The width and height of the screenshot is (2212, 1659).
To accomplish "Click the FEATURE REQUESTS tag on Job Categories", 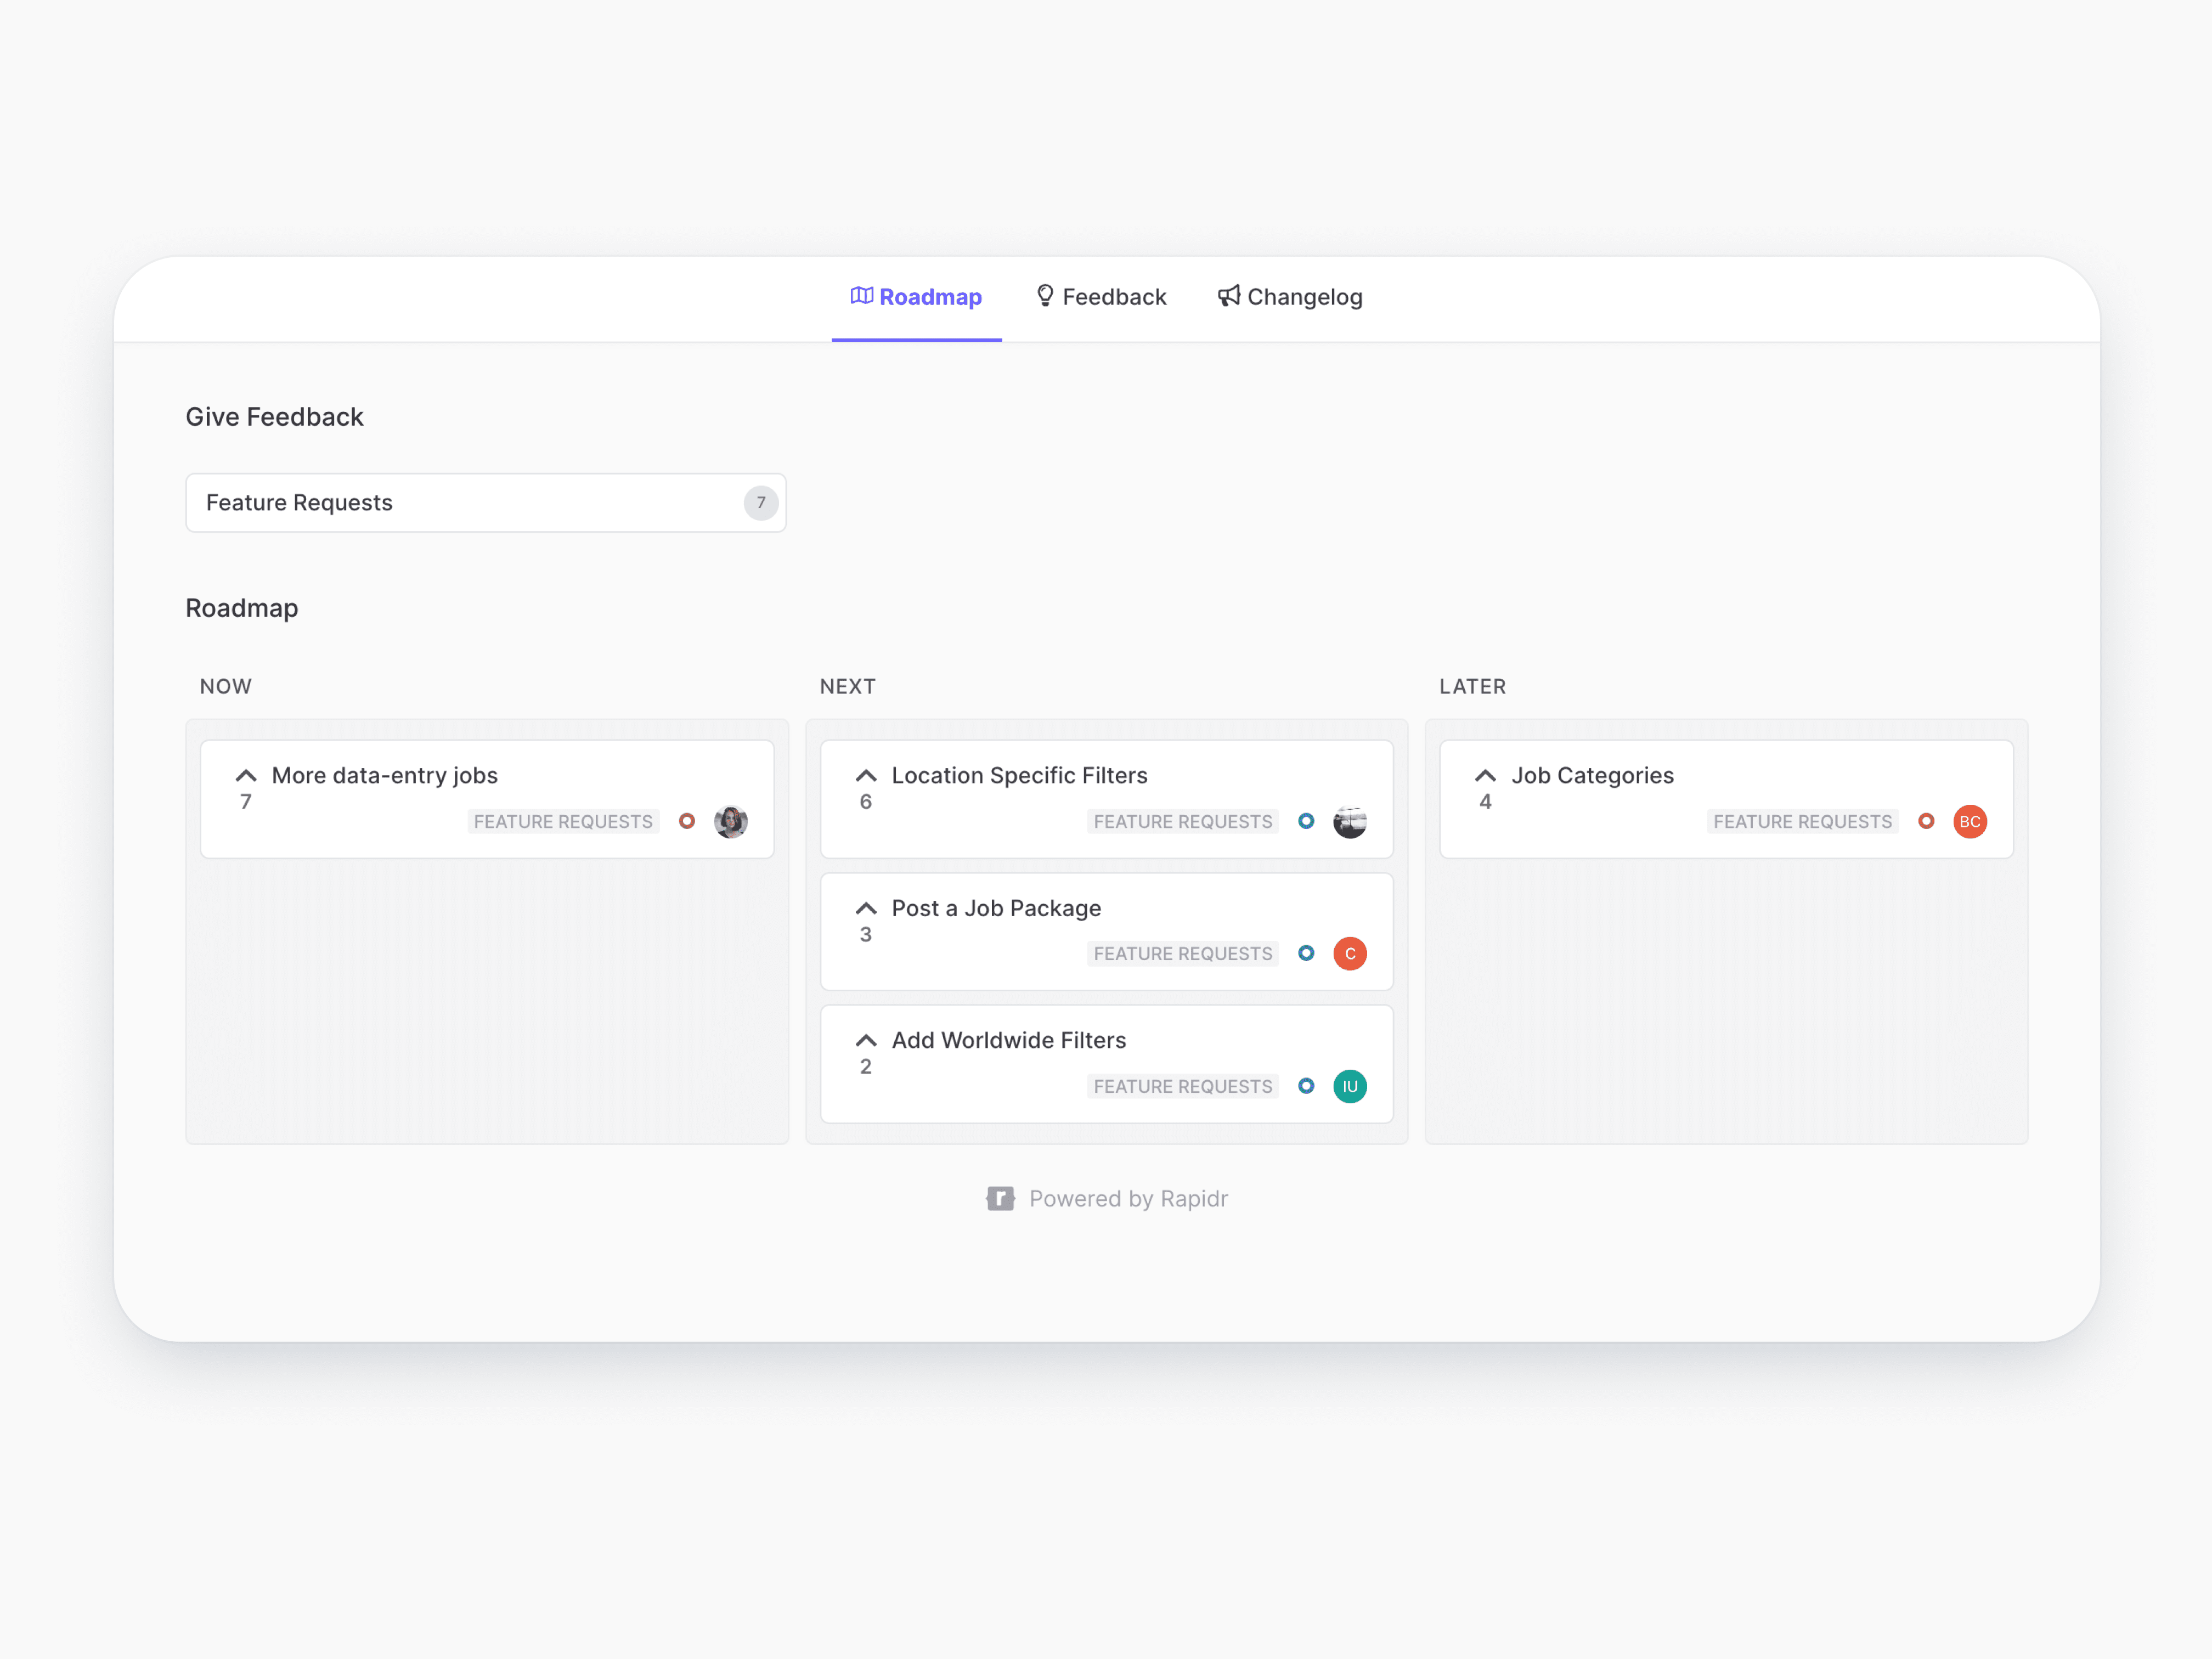I will [1802, 821].
